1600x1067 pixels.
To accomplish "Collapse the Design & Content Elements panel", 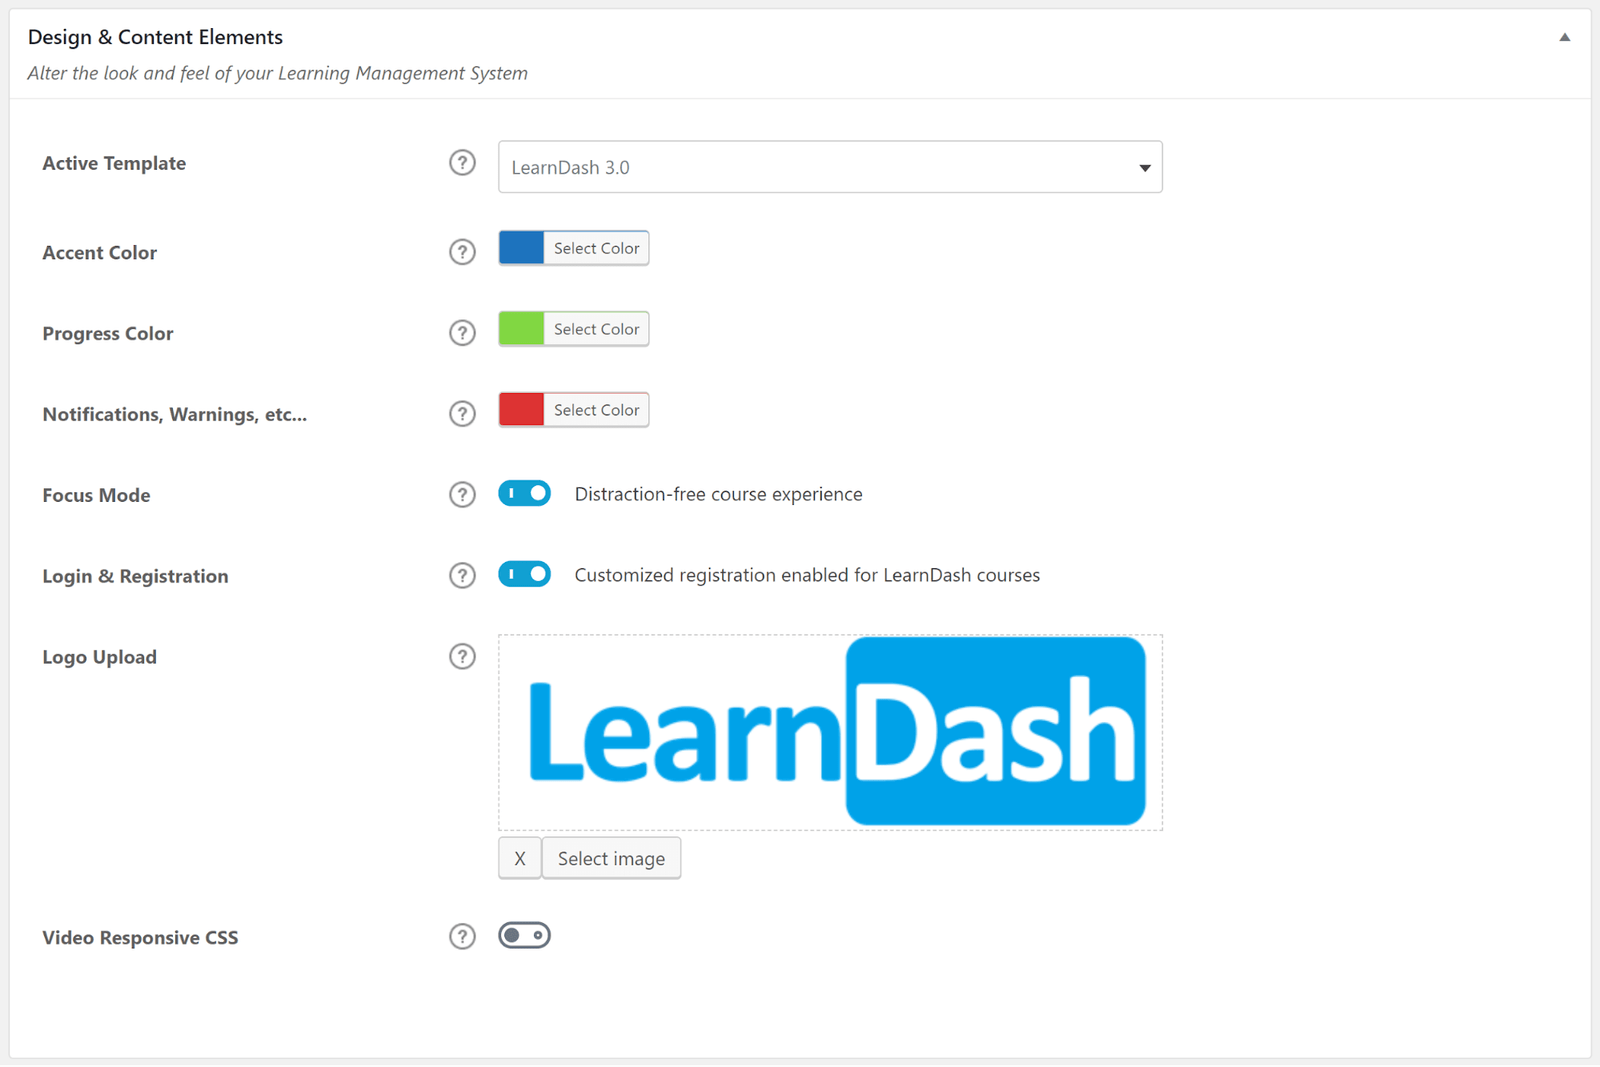I will pyautogui.click(x=1564, y=36).
